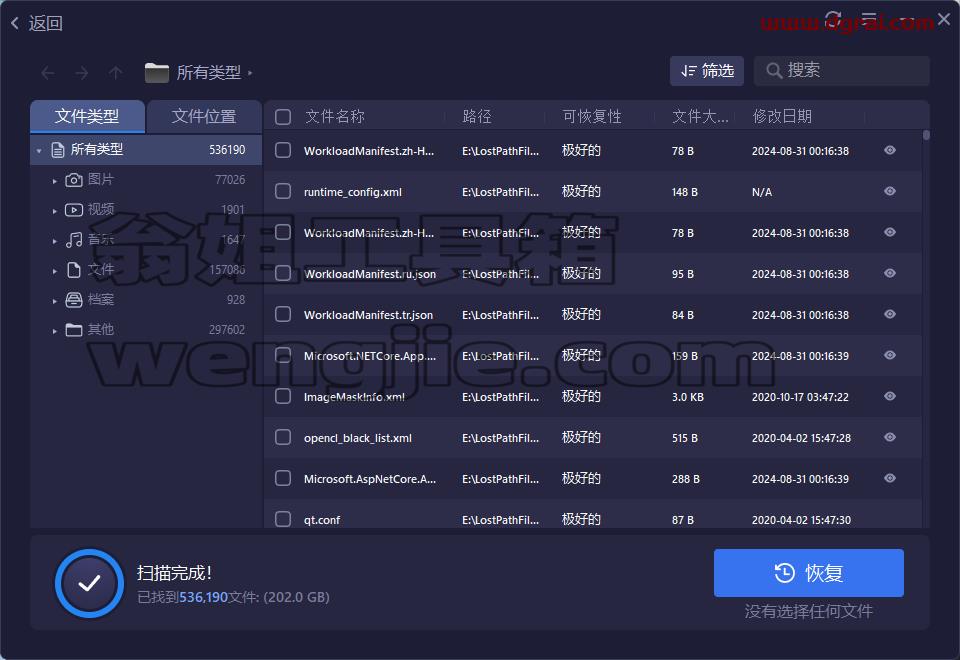Click the 返回 back link
Screen dimensions: 960x660
click(45, 23)
